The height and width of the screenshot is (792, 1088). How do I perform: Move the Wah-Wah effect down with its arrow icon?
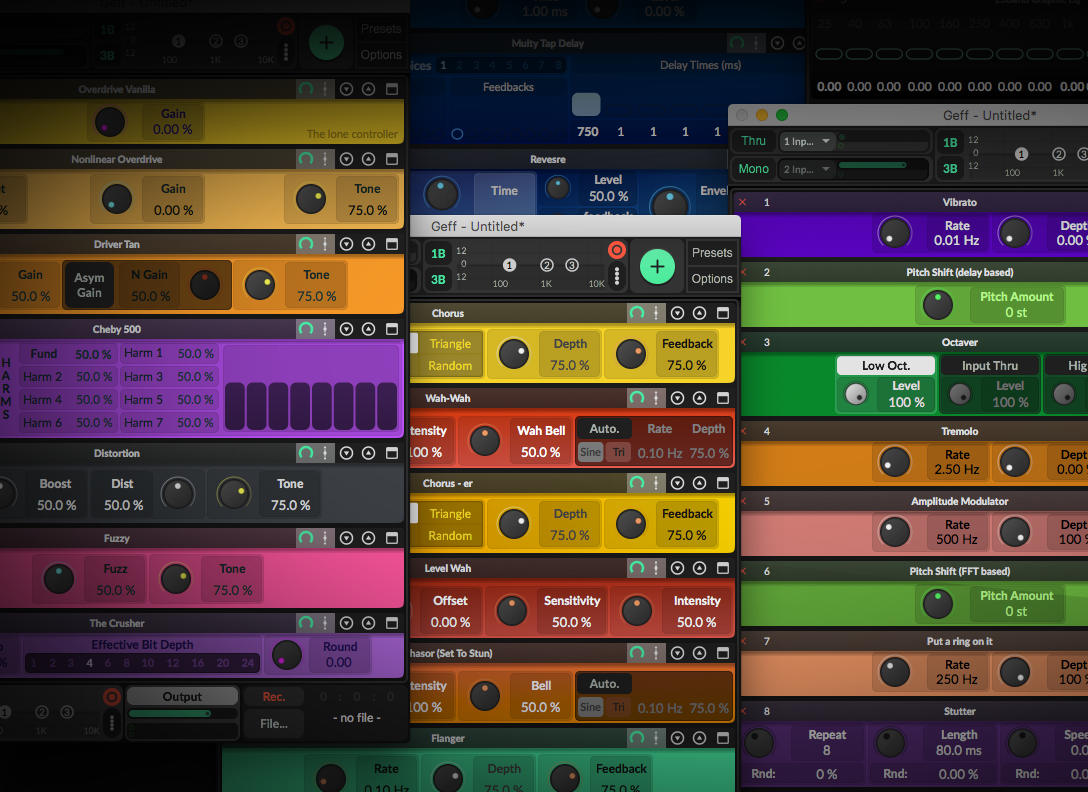(x=677, y=398)
